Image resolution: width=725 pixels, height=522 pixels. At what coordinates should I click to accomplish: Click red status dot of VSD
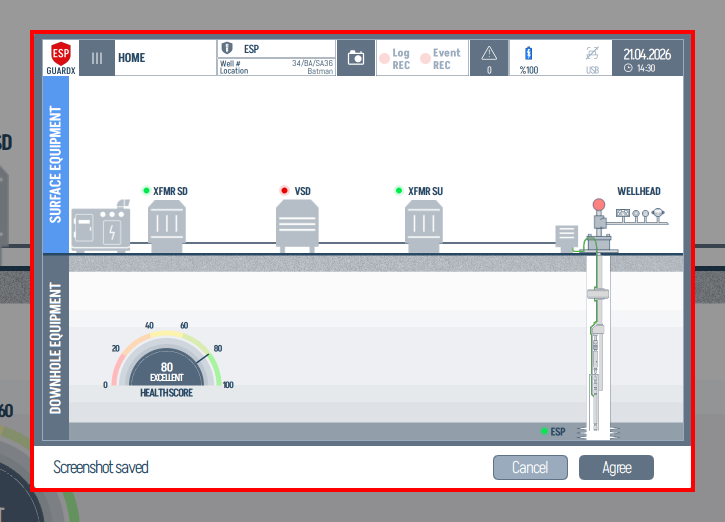284,190
